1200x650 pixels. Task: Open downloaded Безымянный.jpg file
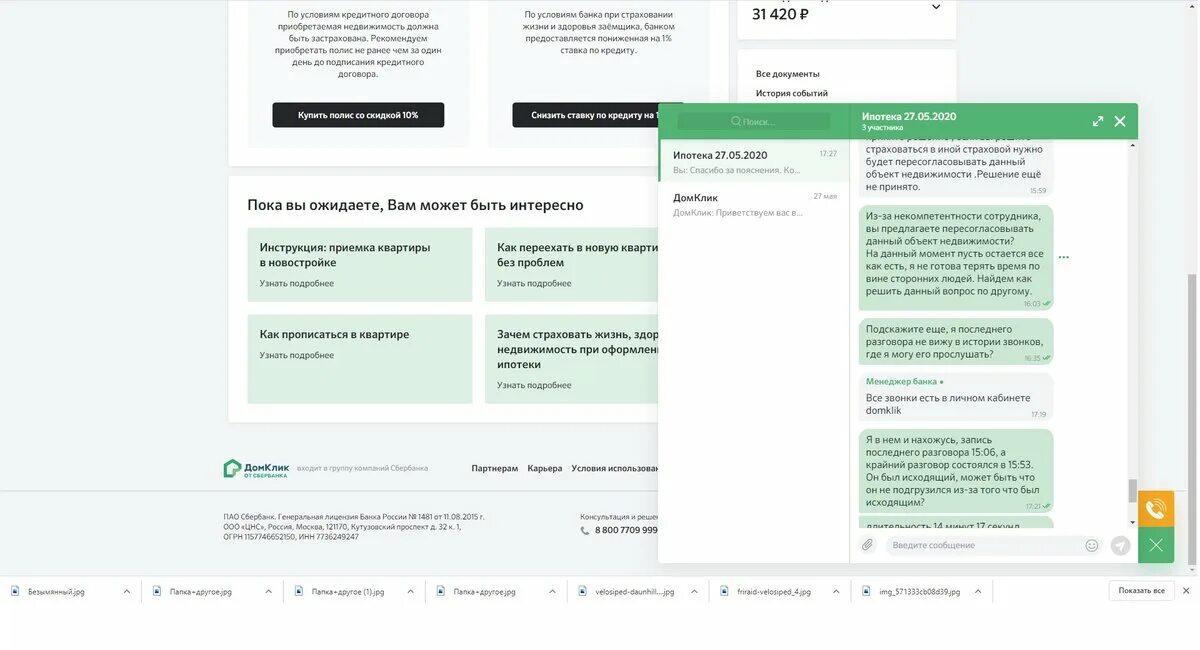click(x=56, y=591)
